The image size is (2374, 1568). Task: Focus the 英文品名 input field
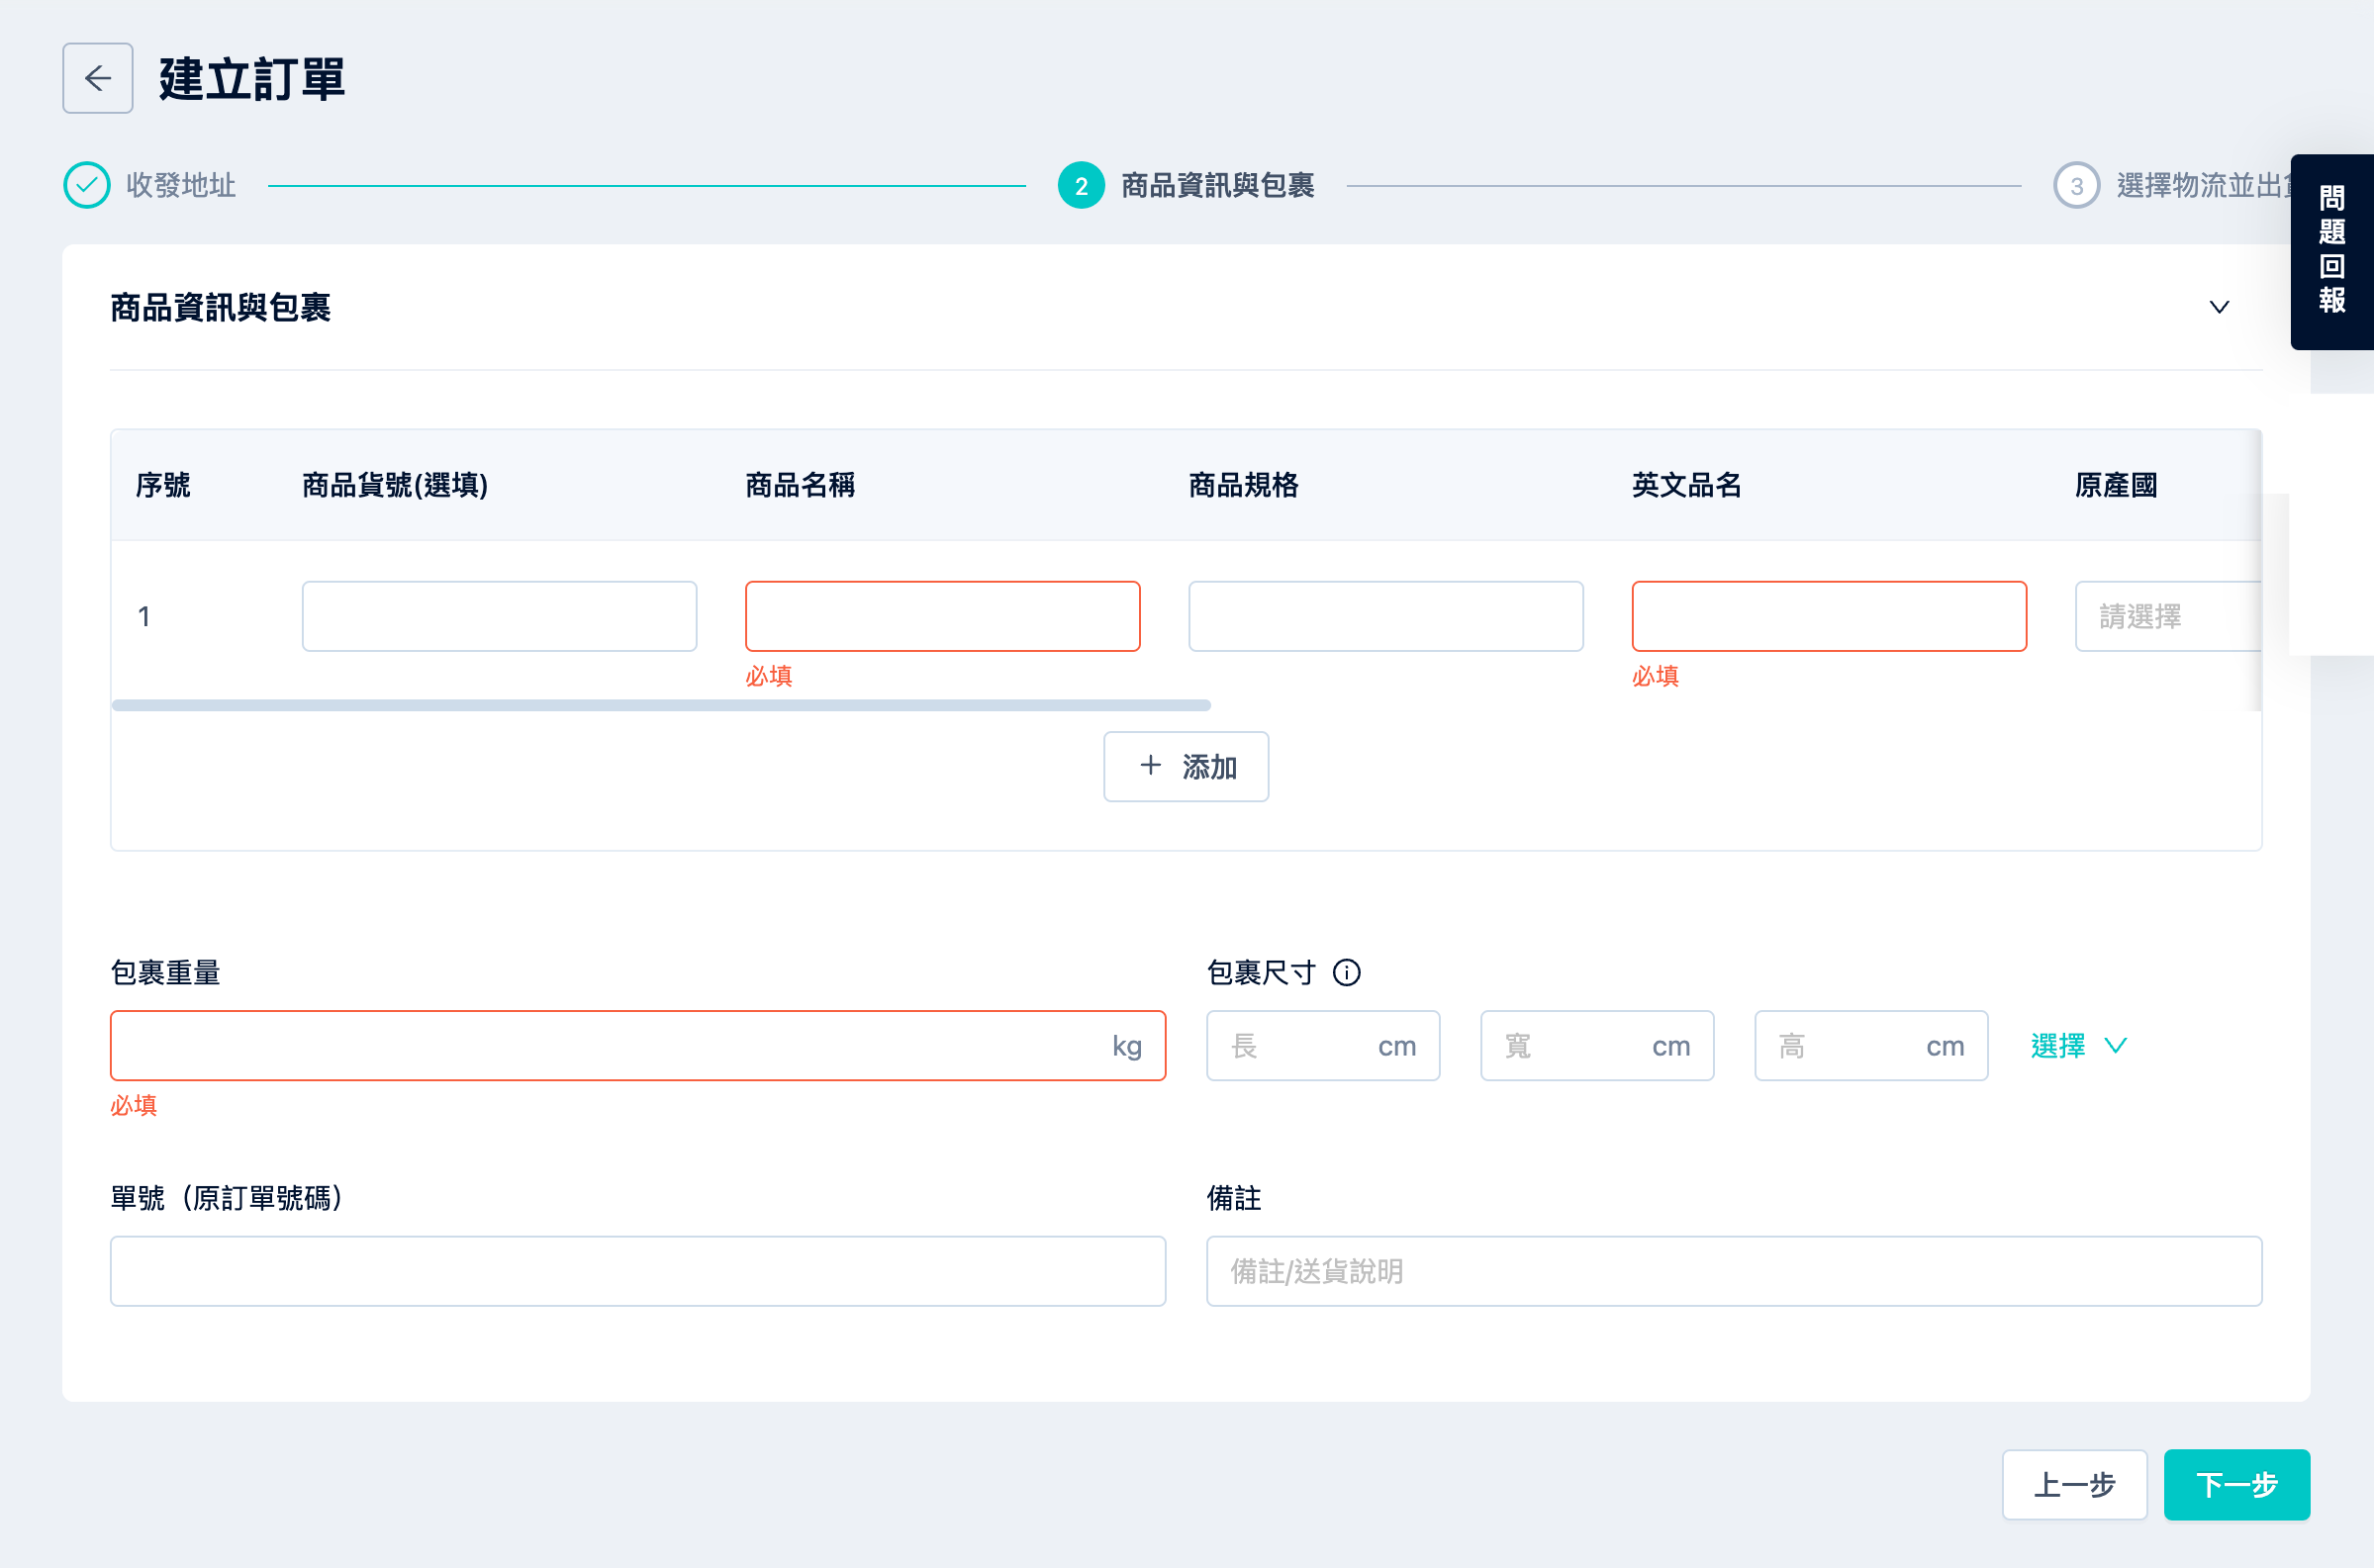(1828, 616)
